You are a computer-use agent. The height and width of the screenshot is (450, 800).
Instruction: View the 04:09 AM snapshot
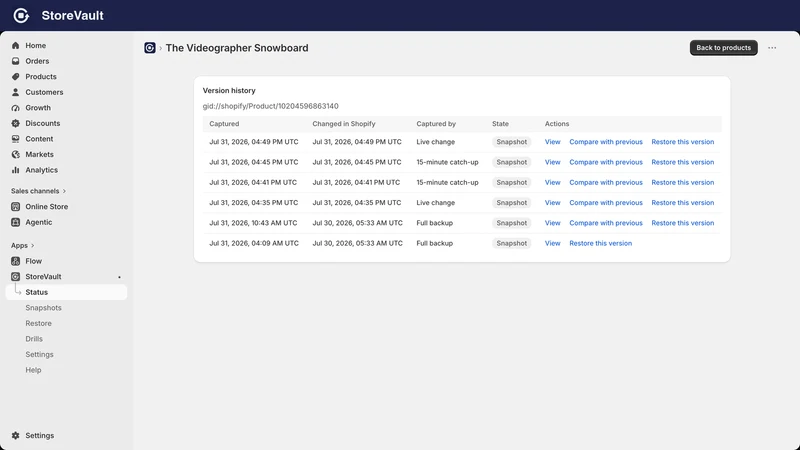(553, 243)
